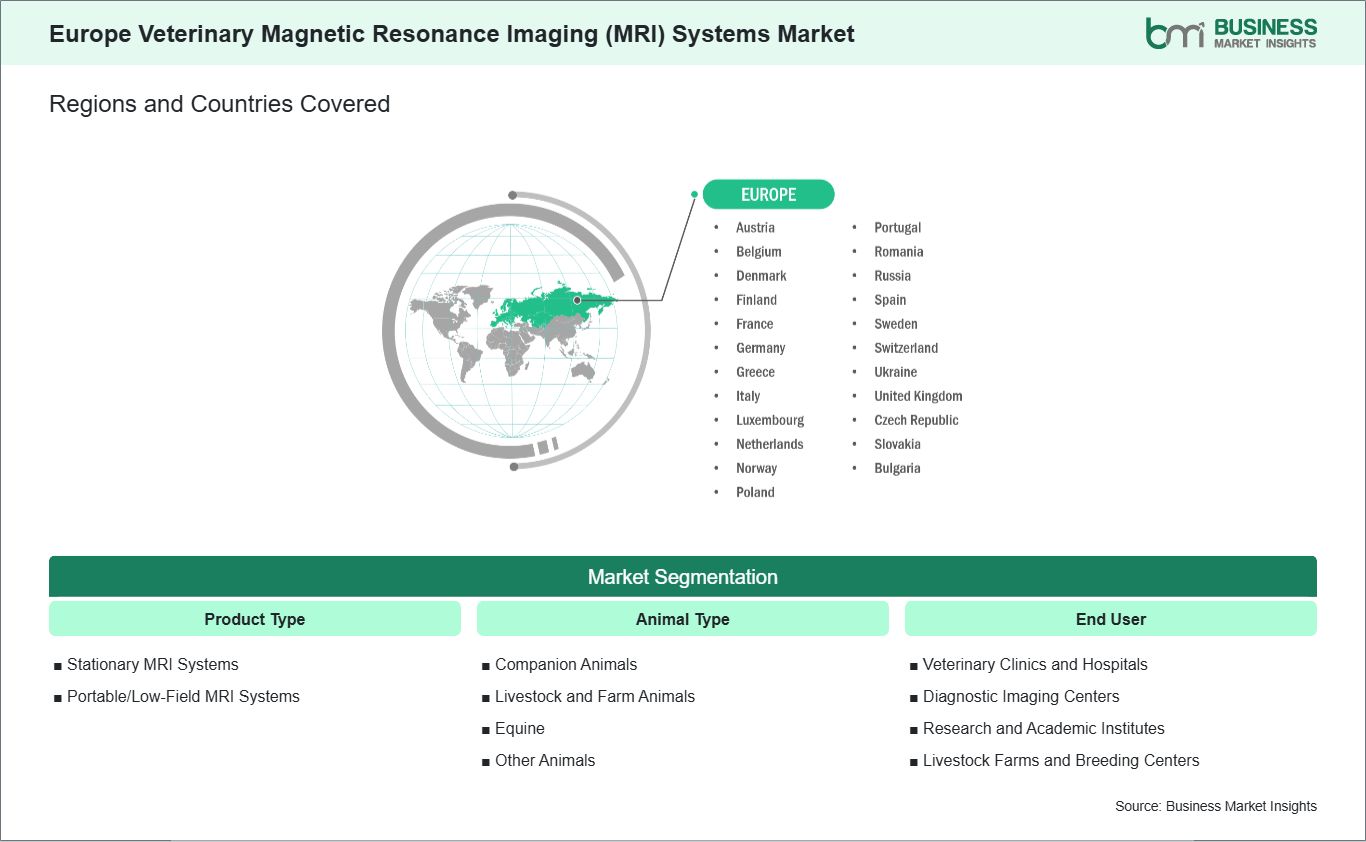Click Belgium in country list

pos(759,252)
